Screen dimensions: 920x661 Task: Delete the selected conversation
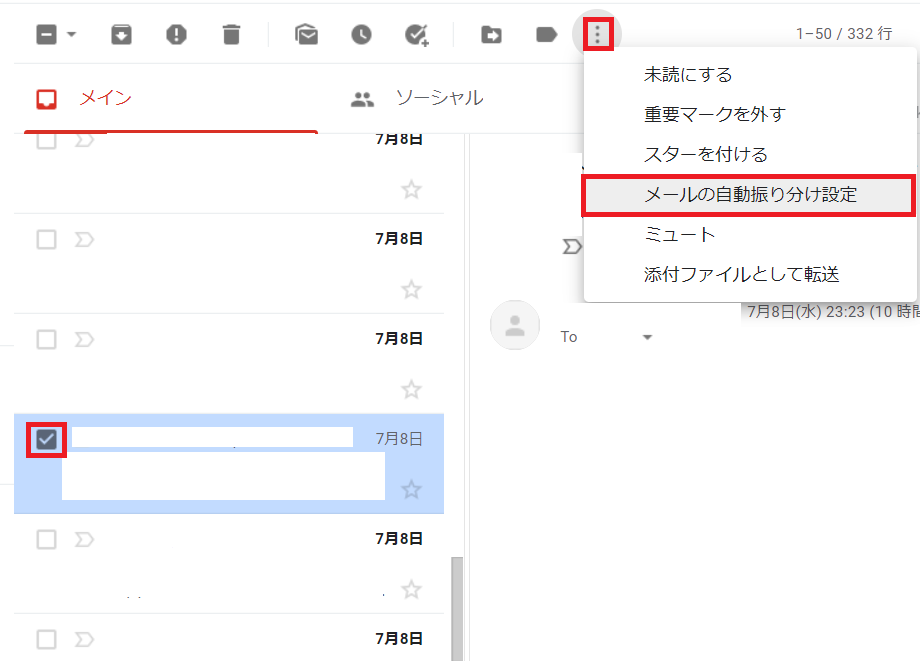pyautogui.click(x=231, y=33)
